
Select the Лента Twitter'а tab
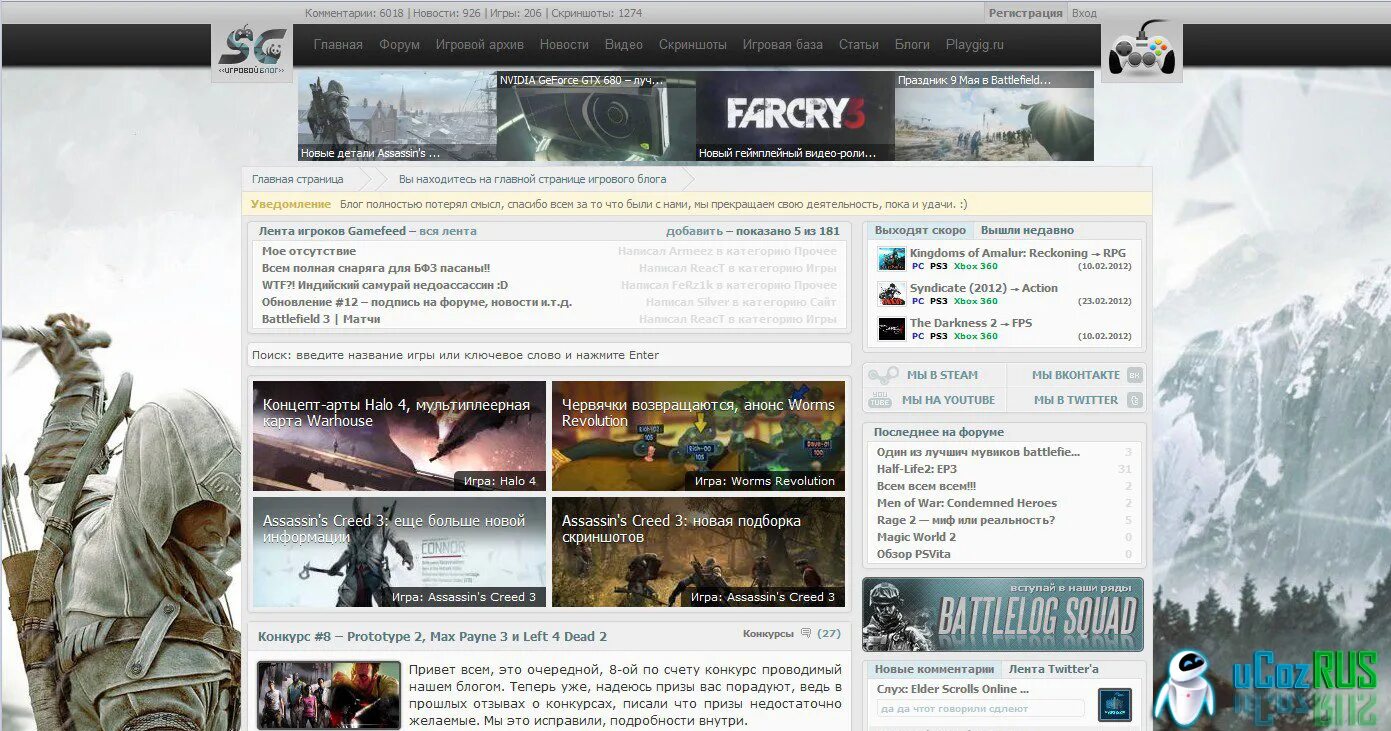click(1053, 669)
